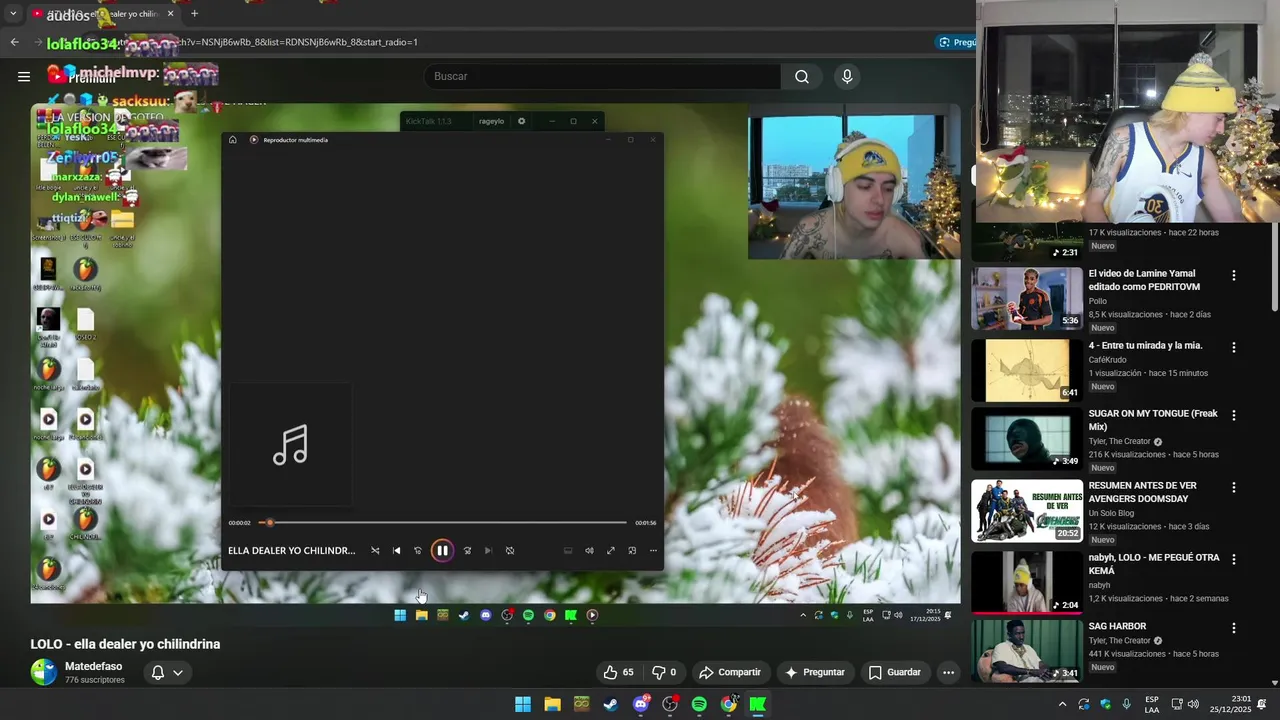Open ESP LAA language switcher in tray

pyautogui.click(x=1152, y=704)
